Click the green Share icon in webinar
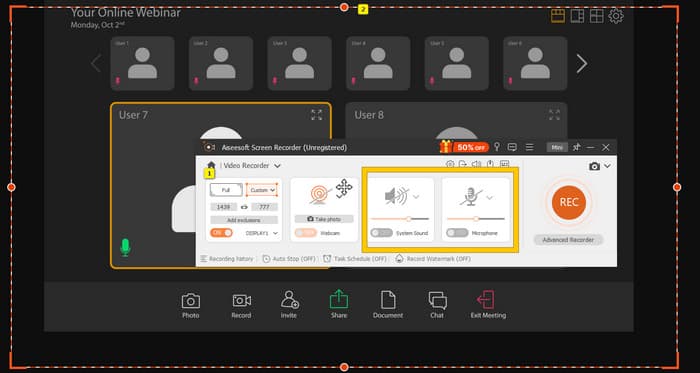This screenshot has width=700, height=373. click(x=339, y=299)
